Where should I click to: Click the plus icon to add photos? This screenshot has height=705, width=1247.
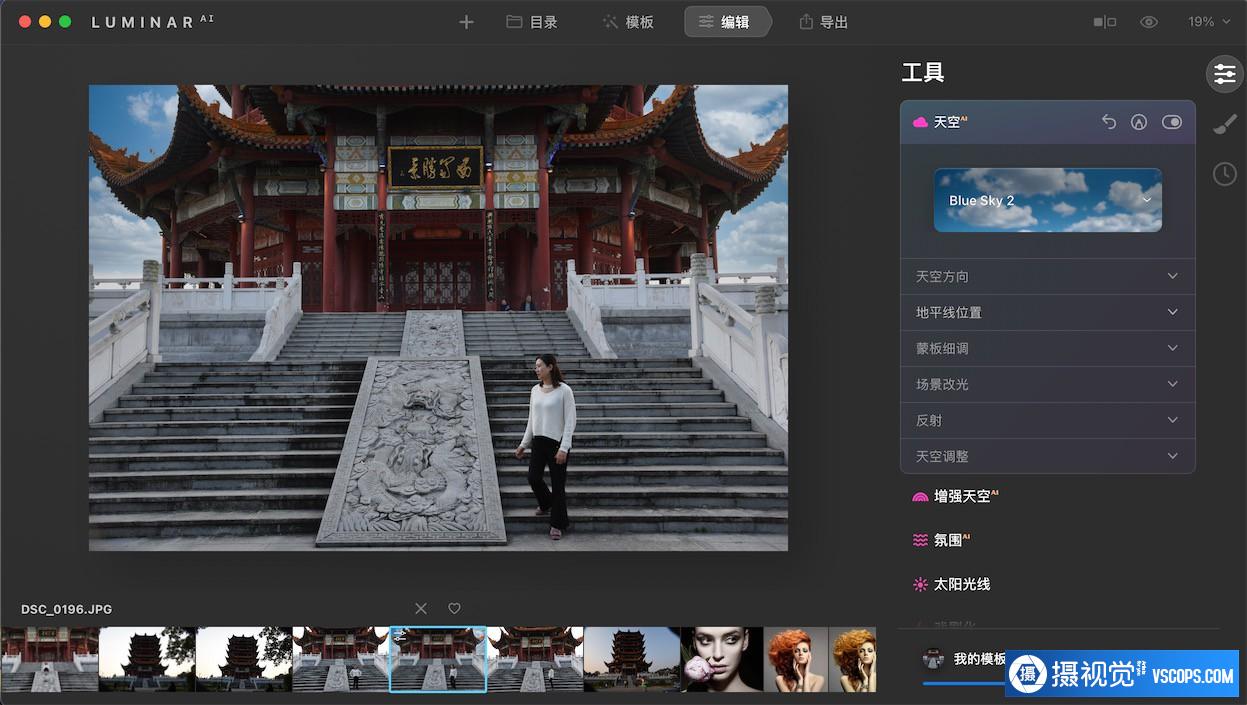[466, 22]
